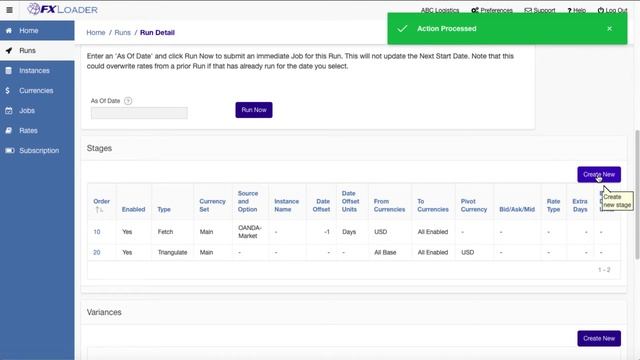Click the Support envelope icon
The width and height of the screenshot is (640, 360).
[528, 10]
